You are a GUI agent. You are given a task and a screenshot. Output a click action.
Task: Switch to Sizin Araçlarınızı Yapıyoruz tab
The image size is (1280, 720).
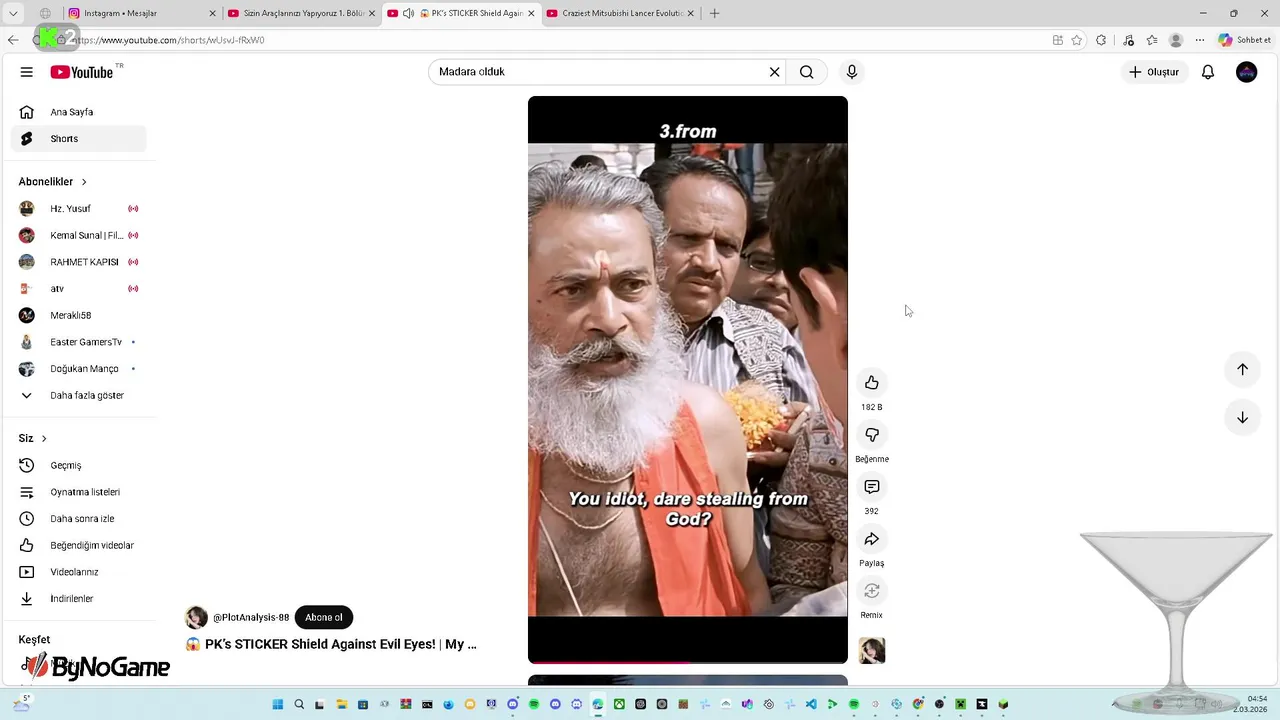tap(300, 13)
